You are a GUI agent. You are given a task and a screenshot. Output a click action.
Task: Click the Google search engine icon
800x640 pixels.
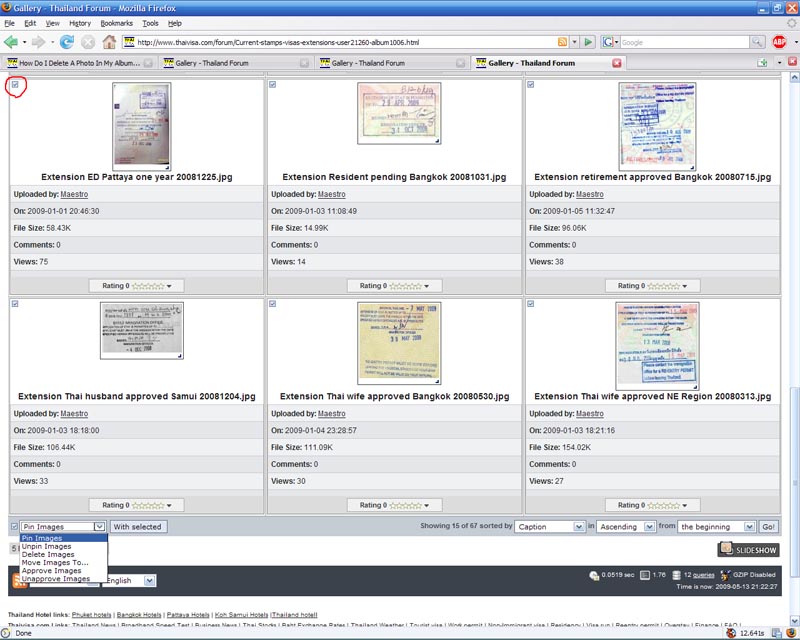(x=607, y=42)
